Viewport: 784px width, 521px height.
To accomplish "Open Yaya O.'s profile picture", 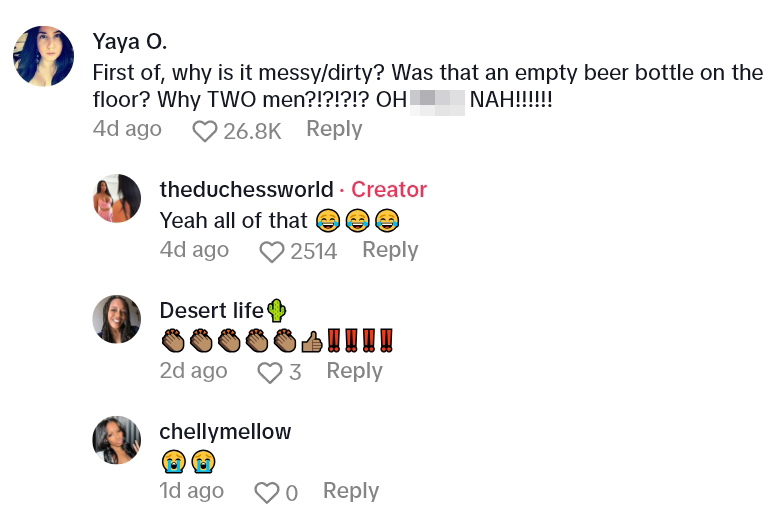I will pyautogui.click(x=43, y=57).
